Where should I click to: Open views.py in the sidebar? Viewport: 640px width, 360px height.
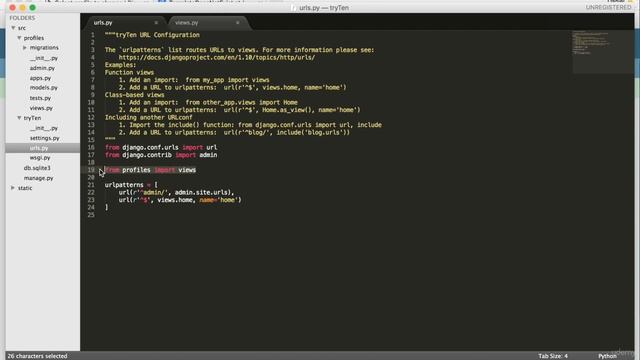coord(41,108)
